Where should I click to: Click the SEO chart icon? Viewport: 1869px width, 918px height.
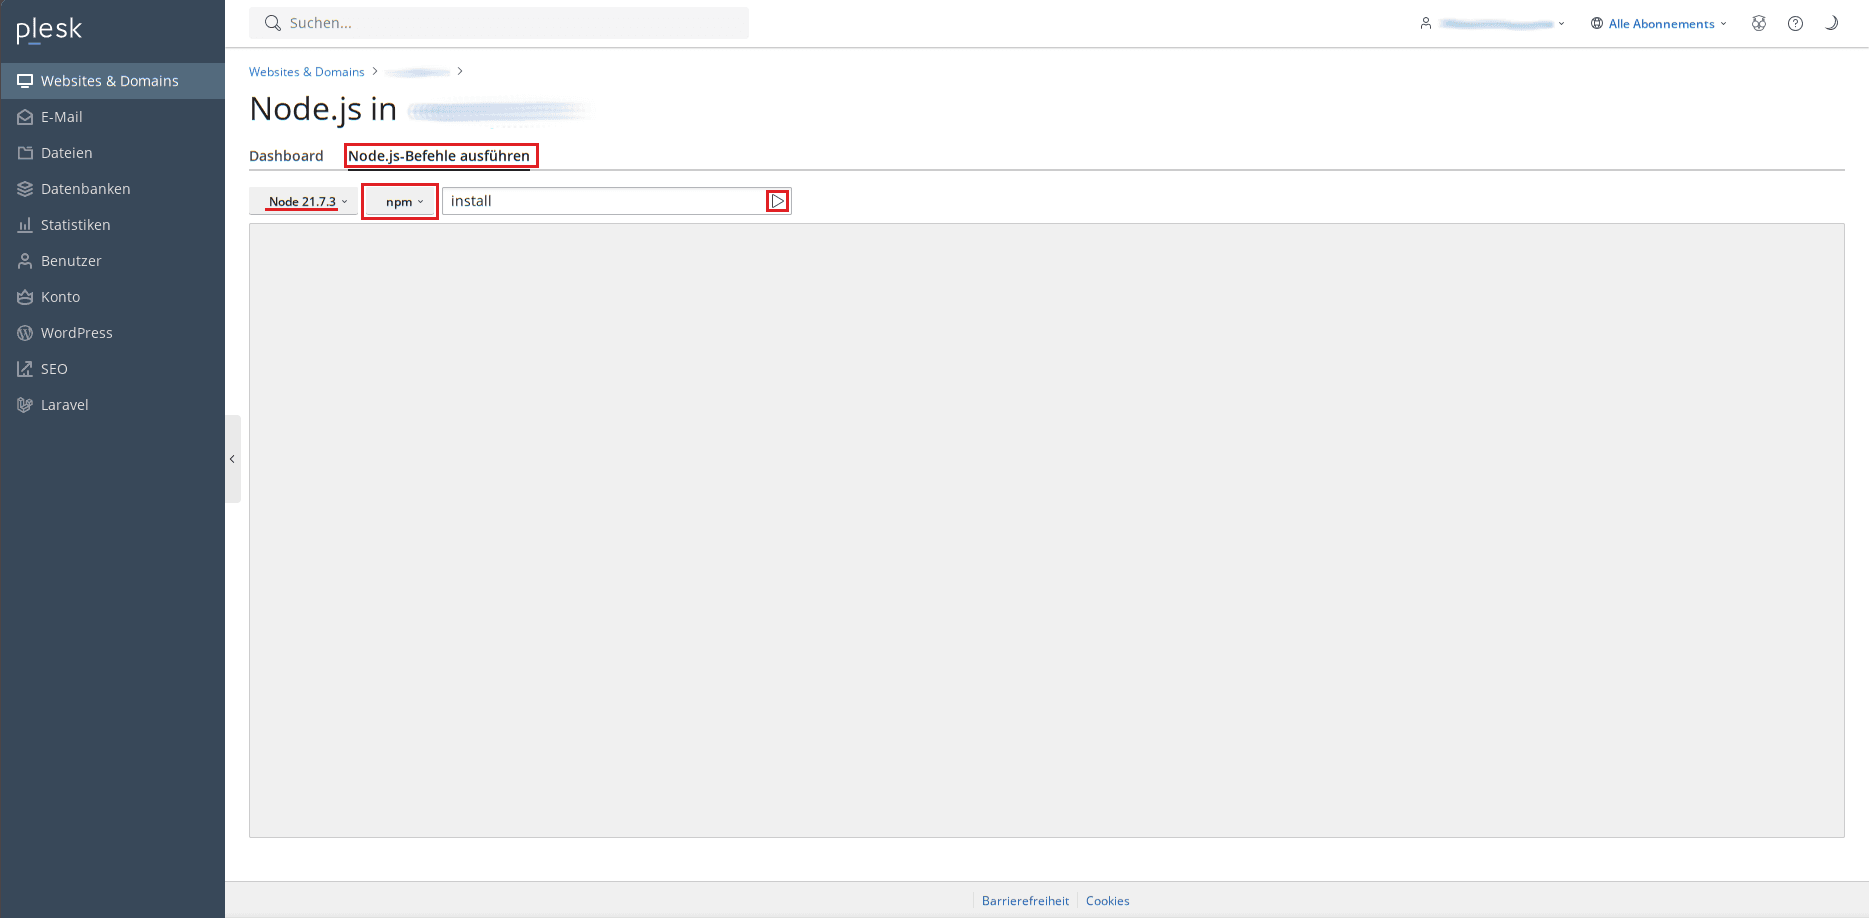click(x=25, y=369)
